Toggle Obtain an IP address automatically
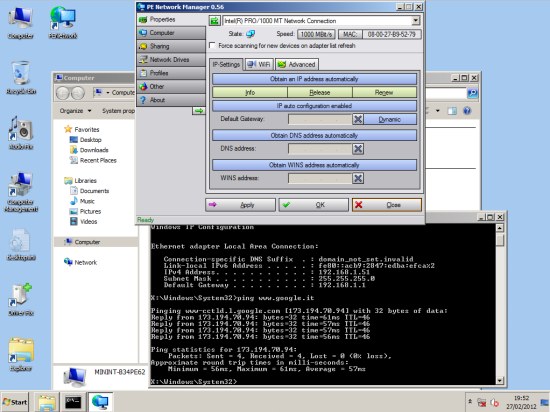 (314, 79)
